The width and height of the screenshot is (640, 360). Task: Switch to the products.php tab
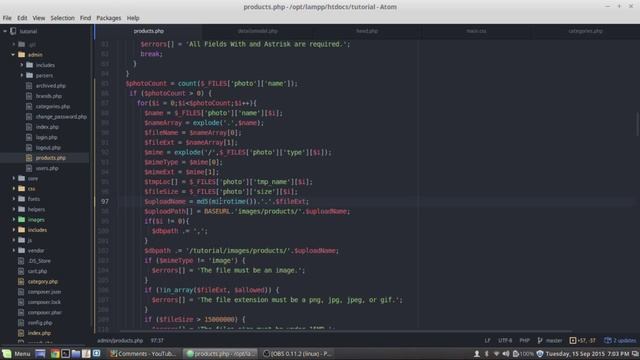[x=149, y=31]
